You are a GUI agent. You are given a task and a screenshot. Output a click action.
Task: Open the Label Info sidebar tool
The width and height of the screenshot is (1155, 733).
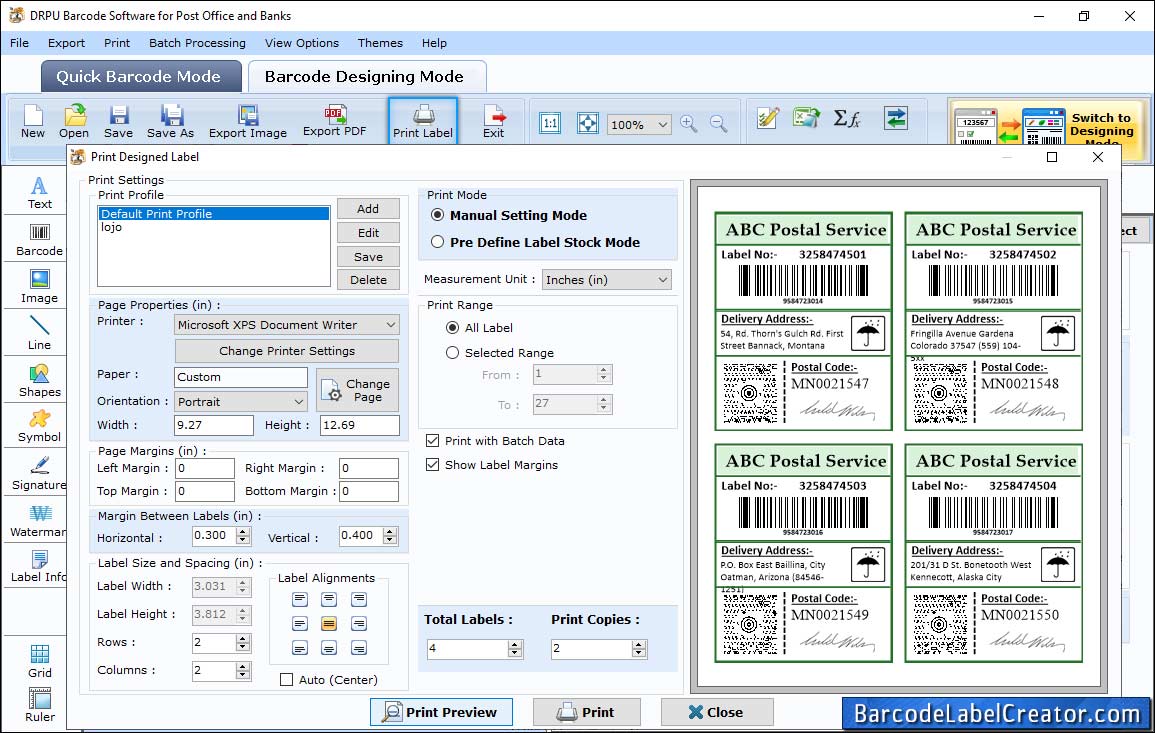[39, 567]
